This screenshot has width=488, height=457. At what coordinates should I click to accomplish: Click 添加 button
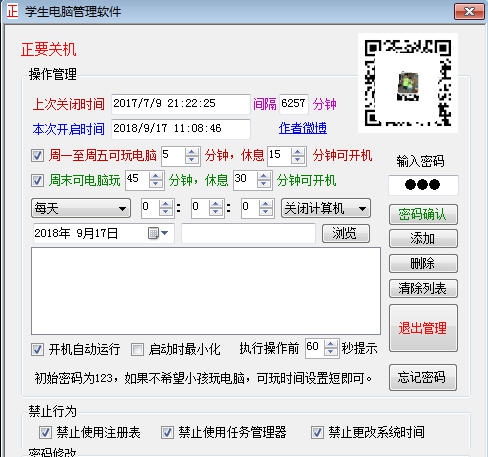click(x=423, y=239)
